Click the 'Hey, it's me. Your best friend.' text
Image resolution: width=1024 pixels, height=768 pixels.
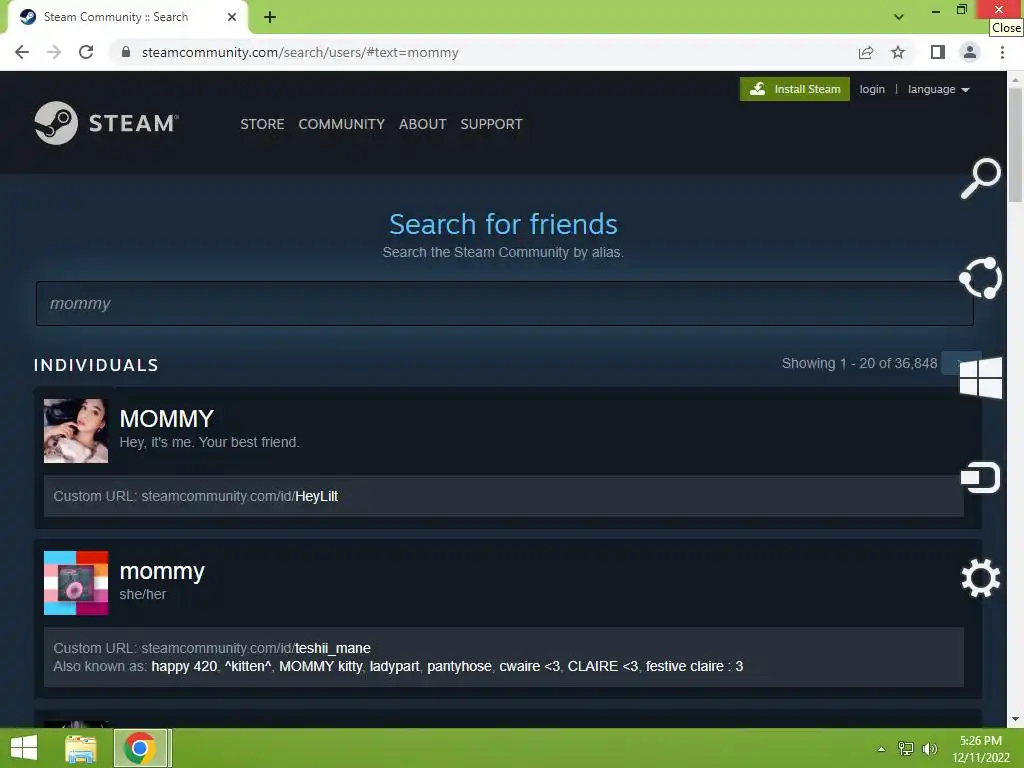point(209,442)
